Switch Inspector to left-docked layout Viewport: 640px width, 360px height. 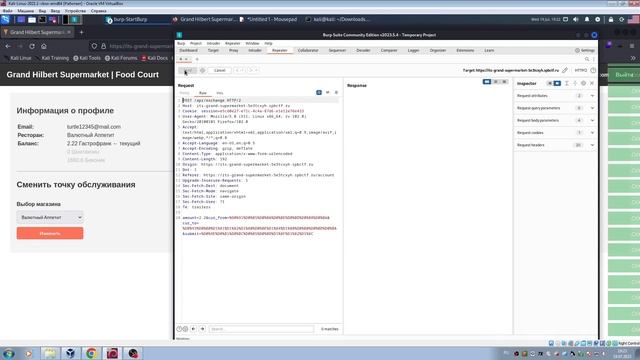(x=550, y=83)
